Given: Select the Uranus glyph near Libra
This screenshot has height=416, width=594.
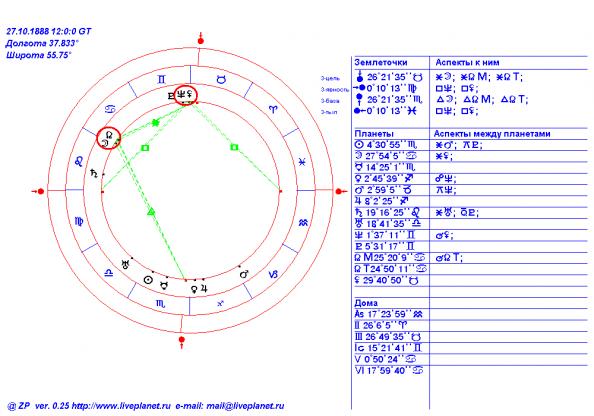Looking at the screenshot, I should pyautogui.click(x=125, y=264).
